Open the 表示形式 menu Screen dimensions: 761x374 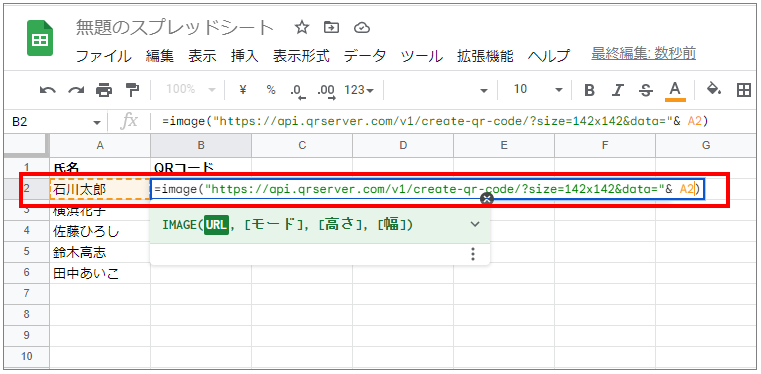pos(301,56)
